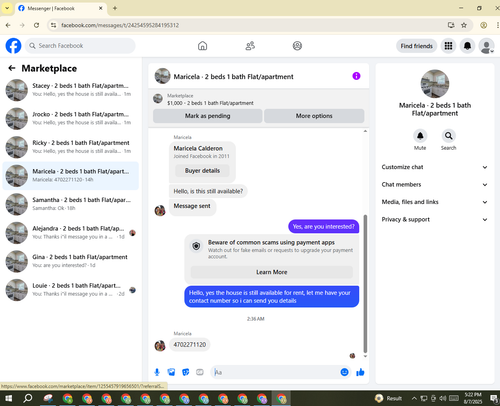Viewport: 500px width, 406px height.
Task: Mute the conversation bell icon
Action: pos(420,136)
